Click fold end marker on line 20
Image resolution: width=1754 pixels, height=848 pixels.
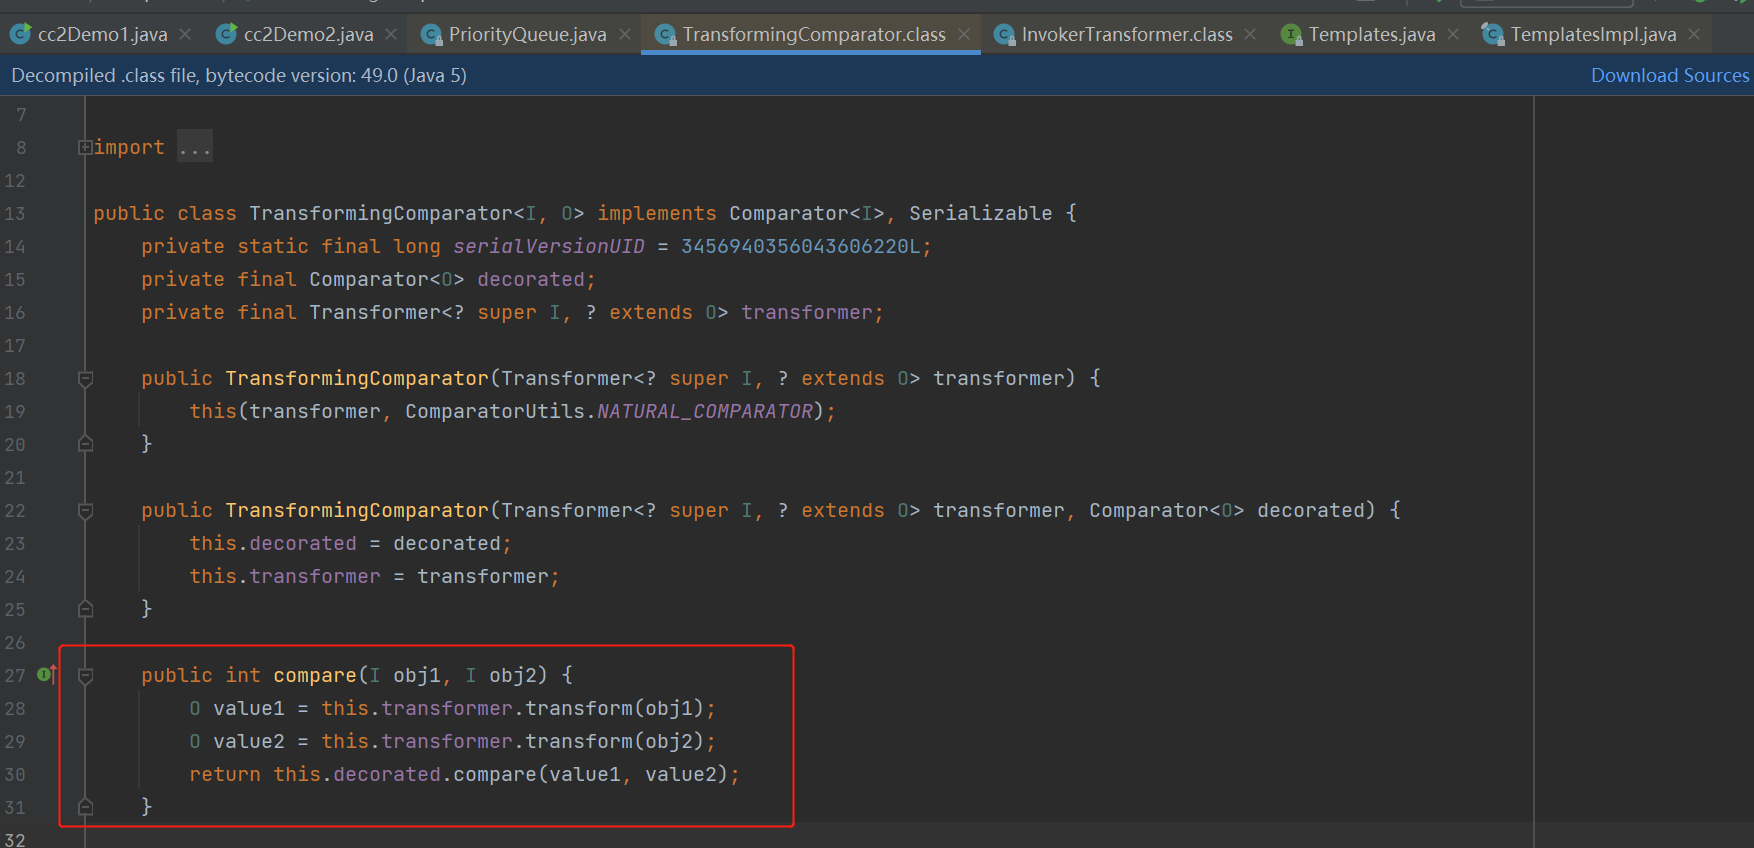click(85, 444)
